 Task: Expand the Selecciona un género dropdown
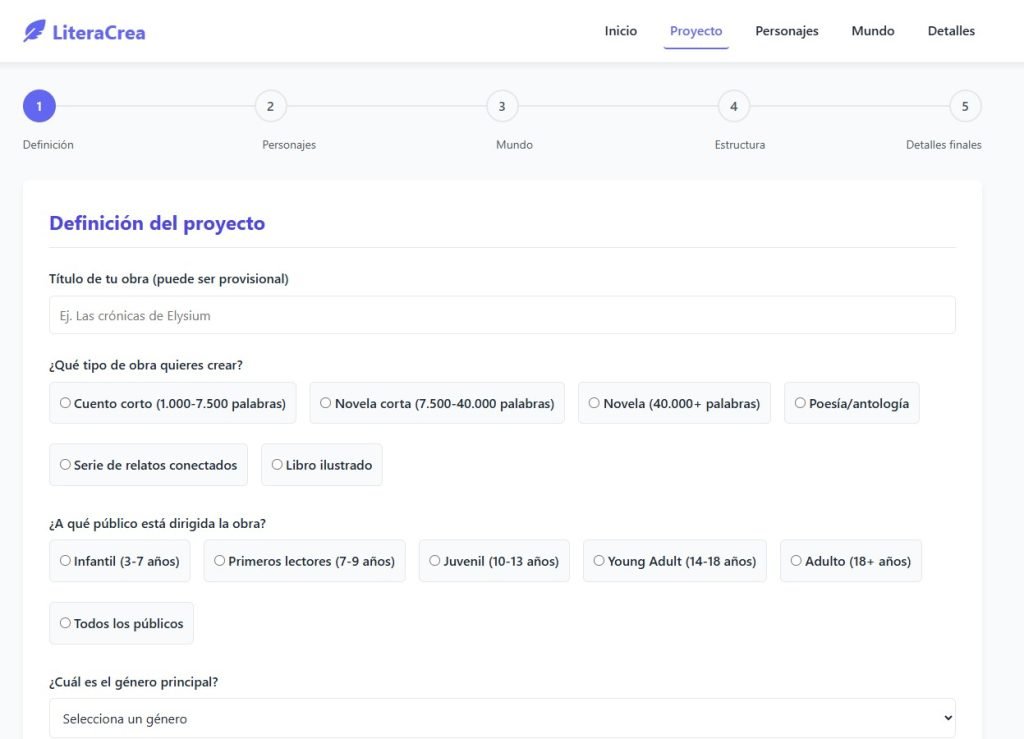pos(502,718)
